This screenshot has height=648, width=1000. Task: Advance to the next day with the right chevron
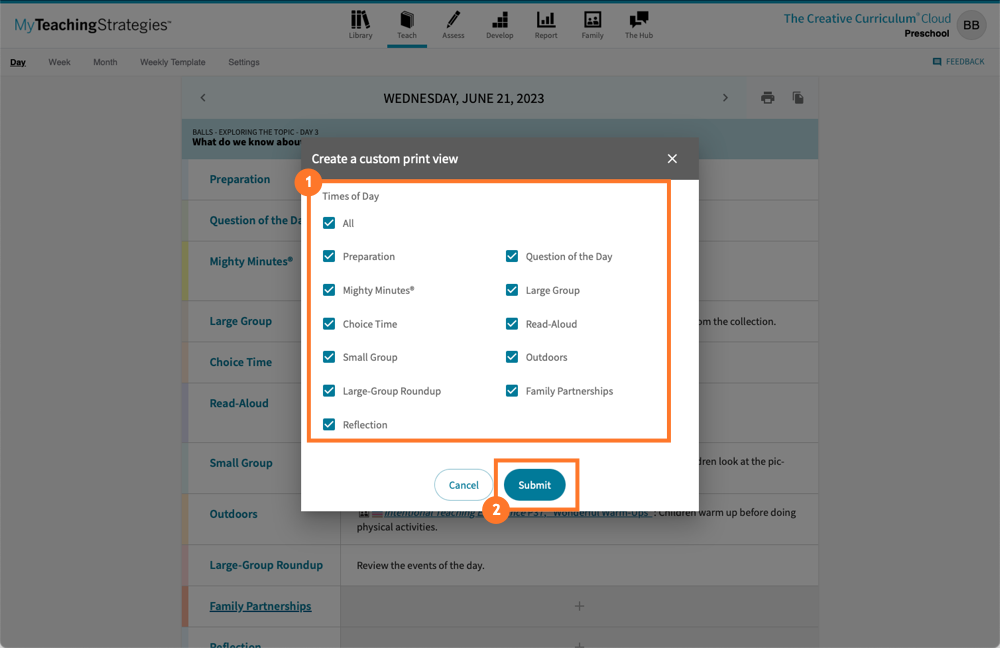(726, 97)
